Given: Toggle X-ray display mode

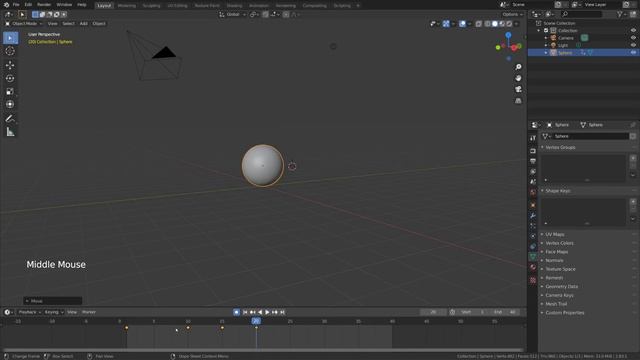Looking at the screenshot, I should pos(479,24).
